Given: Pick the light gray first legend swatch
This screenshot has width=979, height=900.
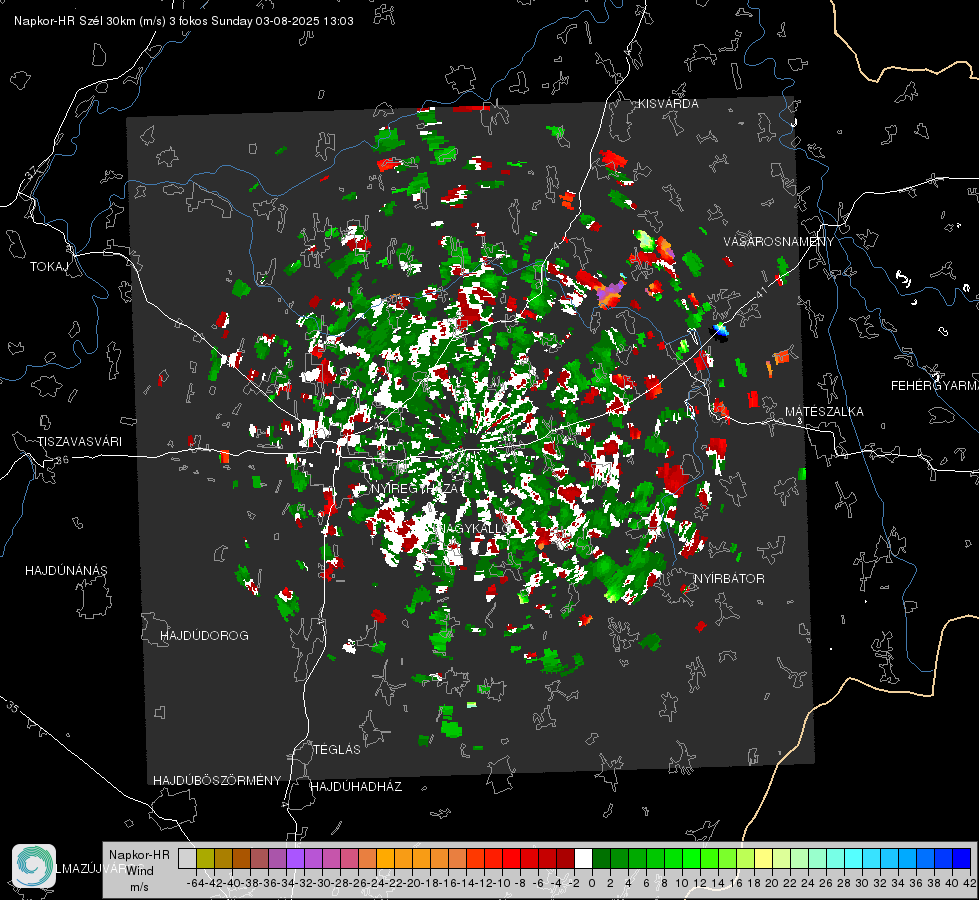Looking at the screenshot, I should 187,858.
